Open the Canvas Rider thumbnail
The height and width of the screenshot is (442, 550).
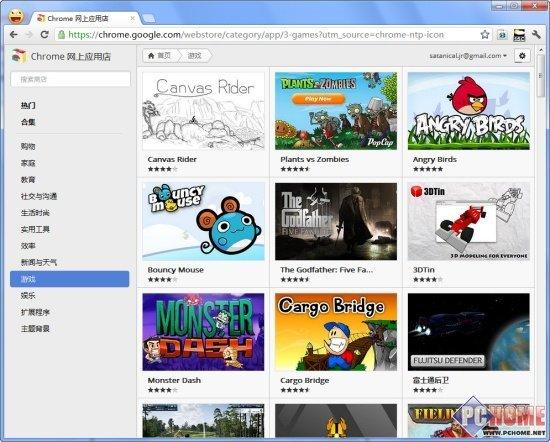point(203,111)
